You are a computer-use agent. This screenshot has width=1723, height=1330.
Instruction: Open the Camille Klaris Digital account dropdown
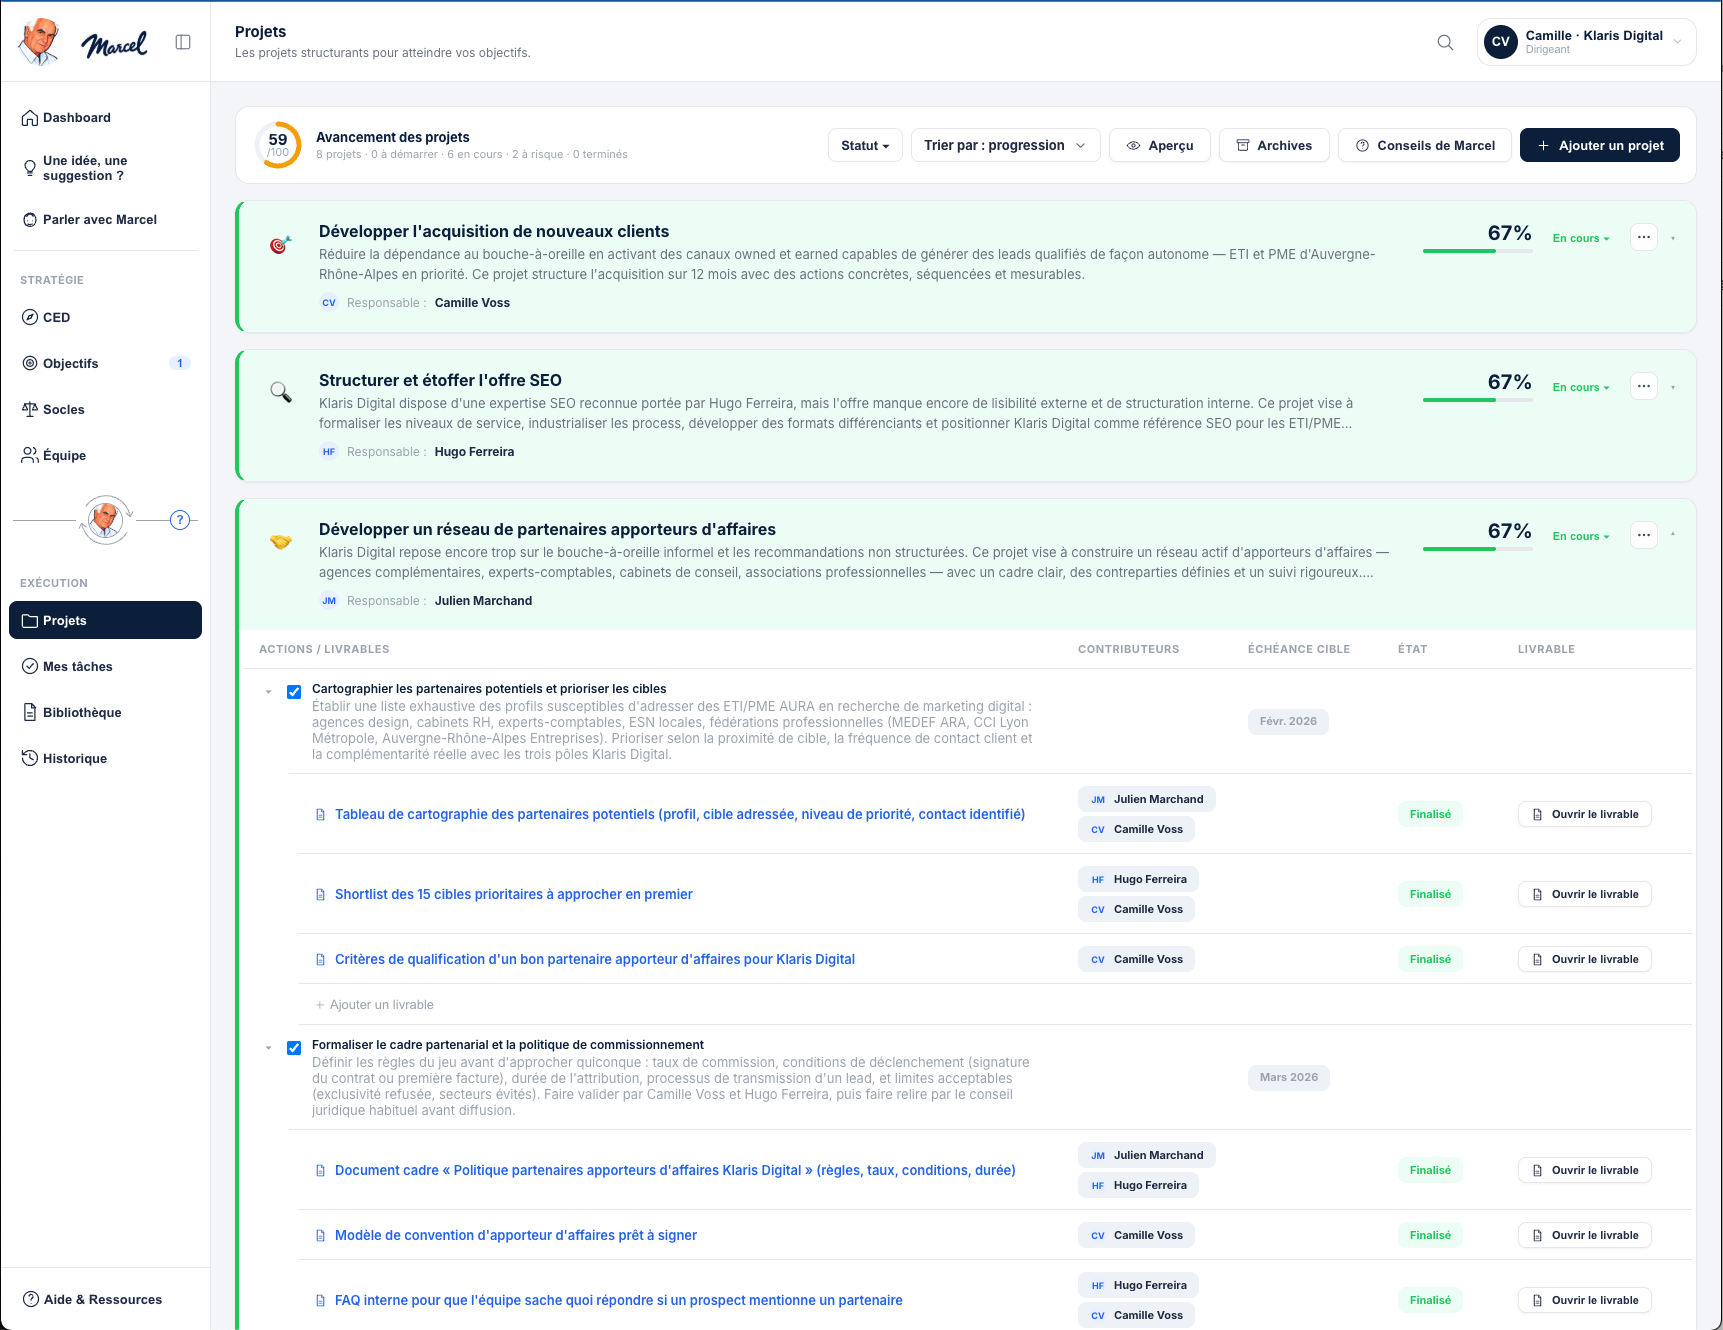pyautogui.click(x=1586, y=42)
